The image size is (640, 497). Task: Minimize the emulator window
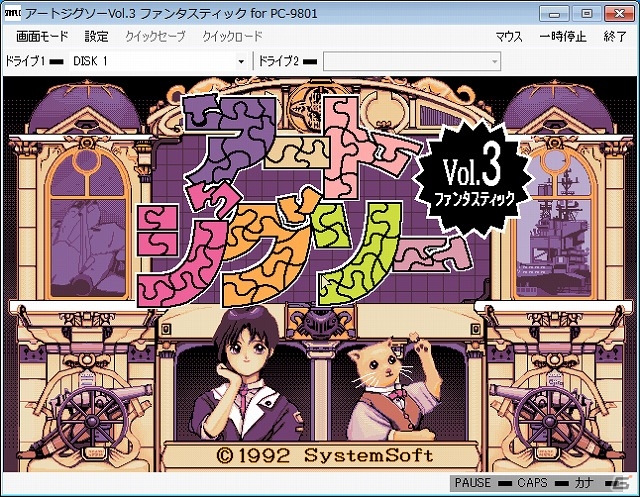tap(554, 14)
